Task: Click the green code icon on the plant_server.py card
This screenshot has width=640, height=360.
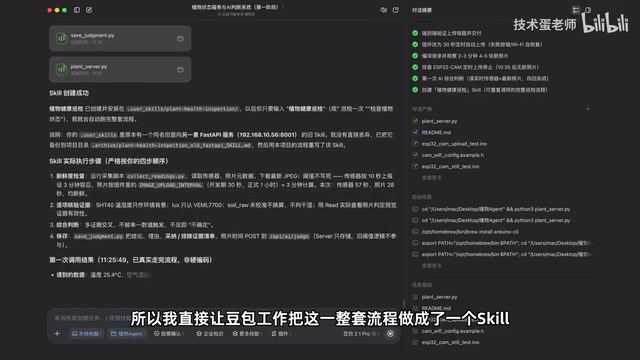Action: tap(62, 69)
